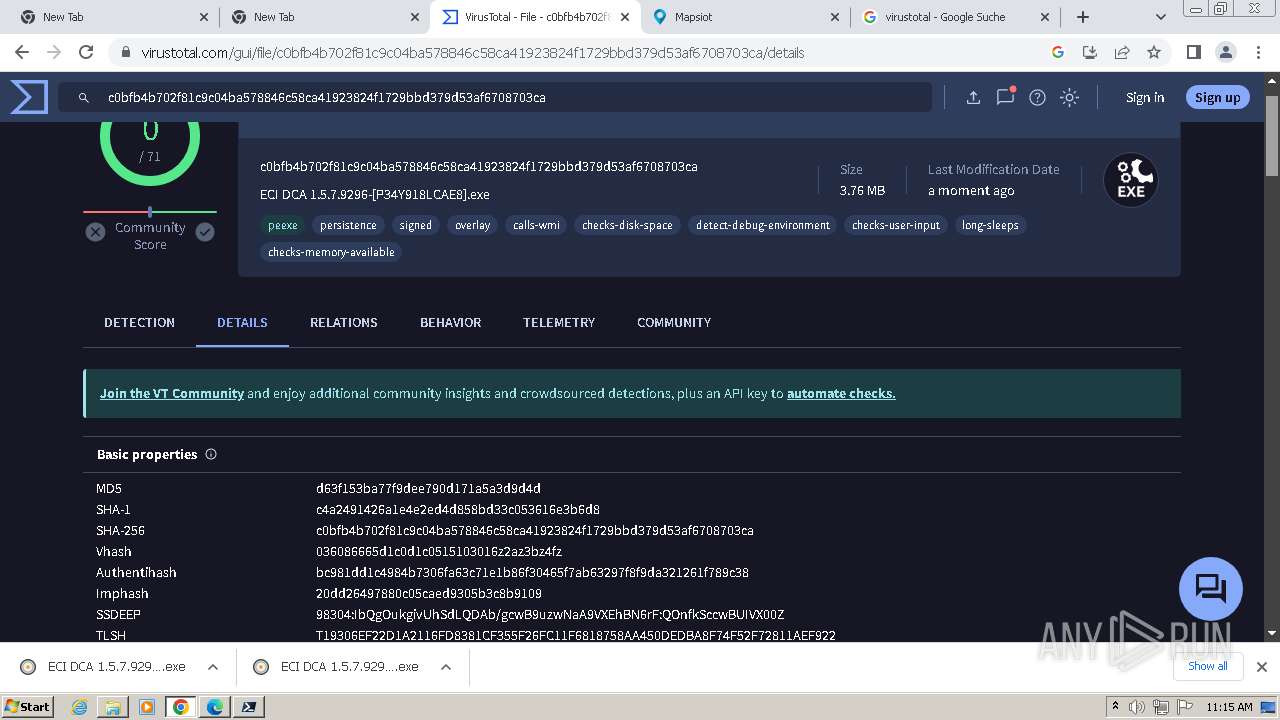
Task: Switch to the DETAILS tab
Action: pos(242,322)
